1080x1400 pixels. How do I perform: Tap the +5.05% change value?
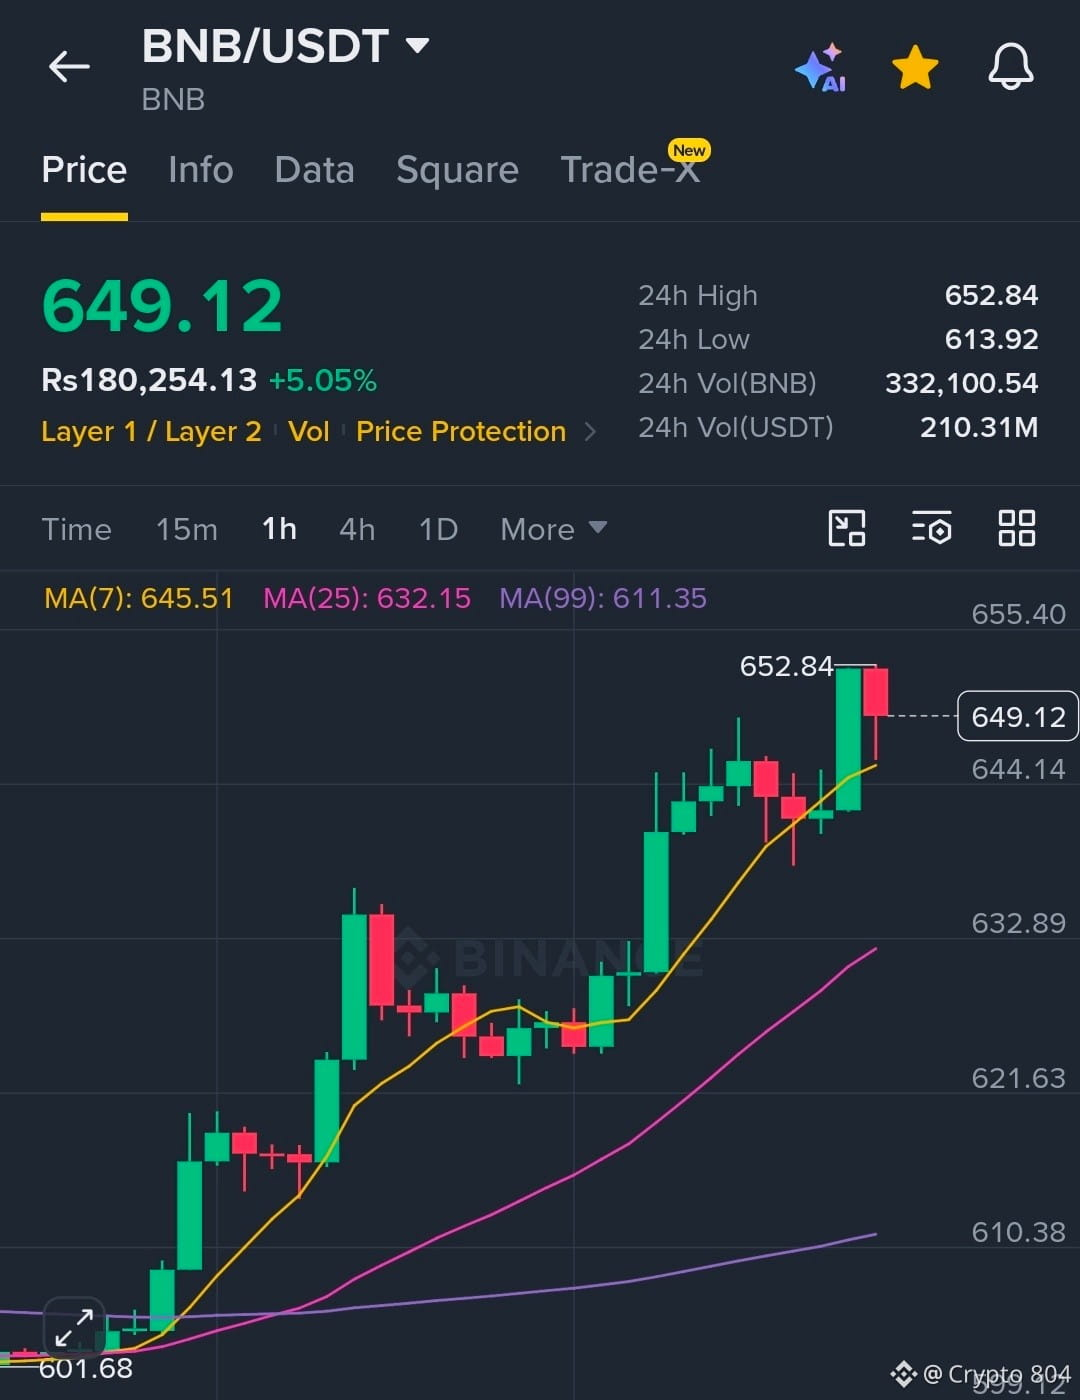(x=323, y=380)
